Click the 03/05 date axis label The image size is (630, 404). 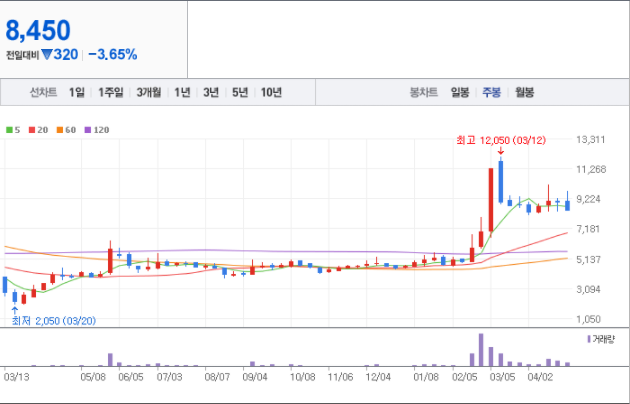(502, 377)
